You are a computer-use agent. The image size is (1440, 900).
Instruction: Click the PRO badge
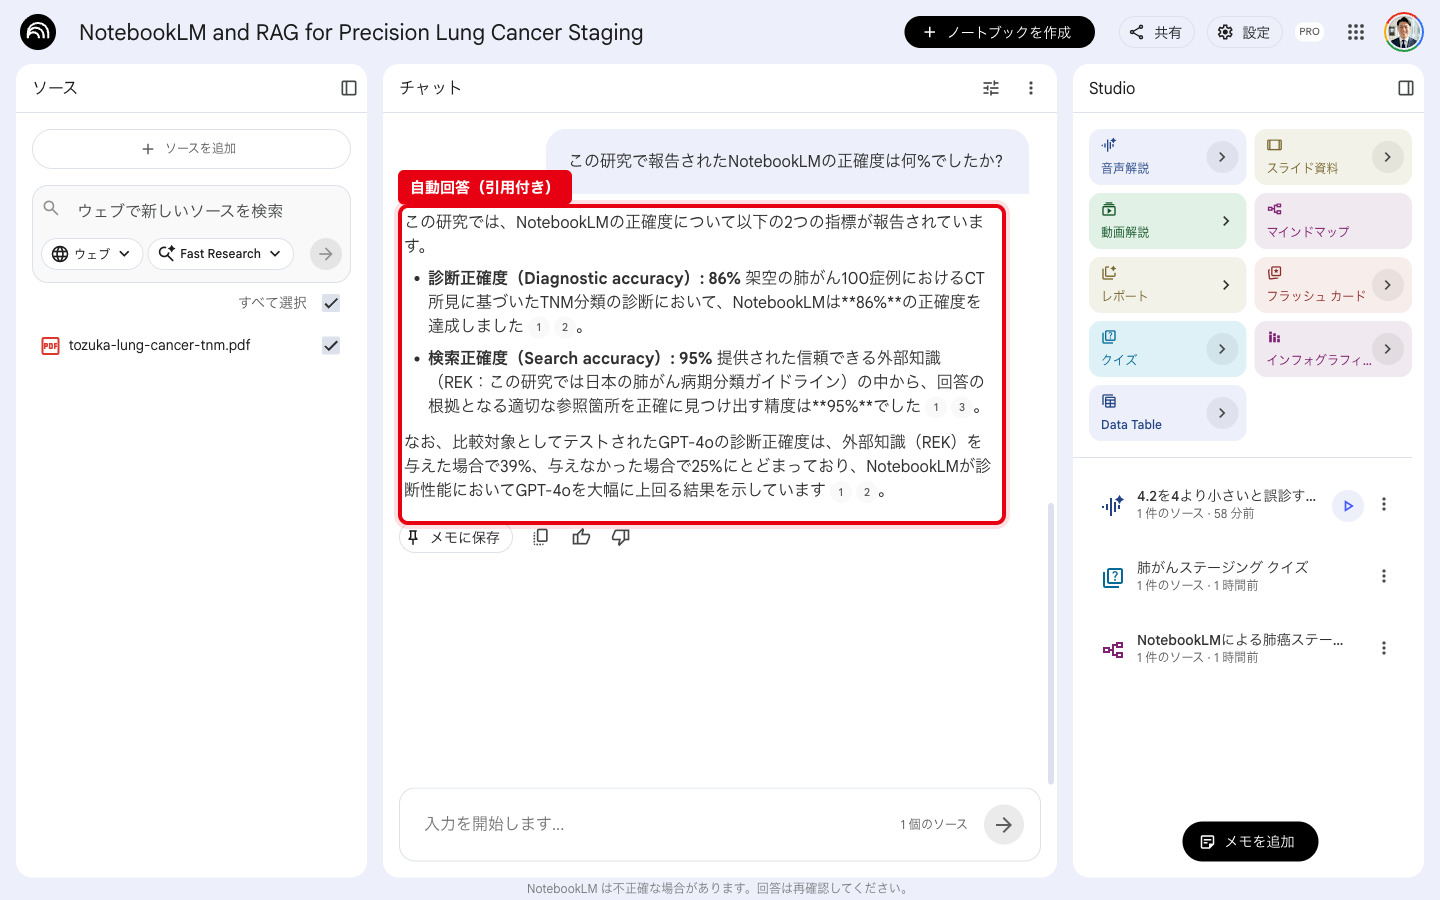click(x=1309, y=32)
